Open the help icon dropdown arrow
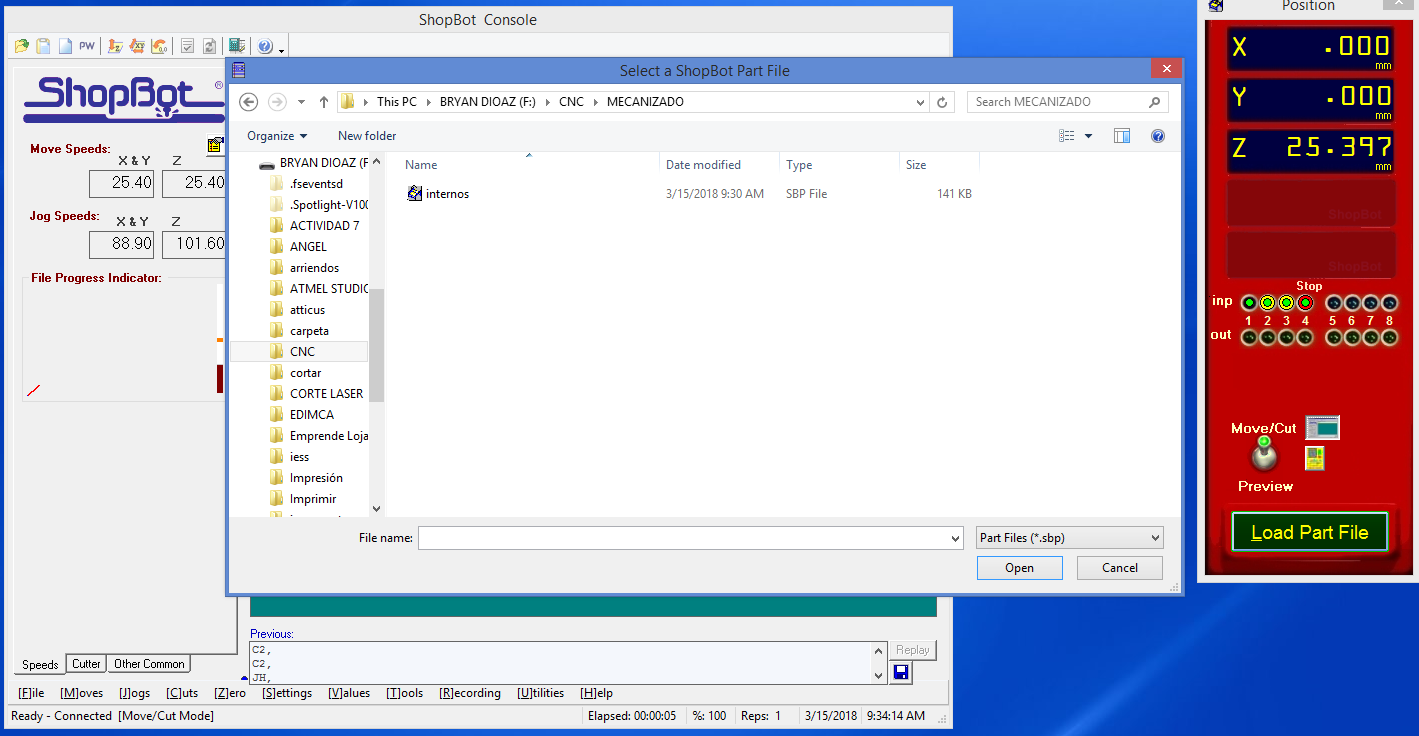1419x736 pixels. tap(282, 49)
